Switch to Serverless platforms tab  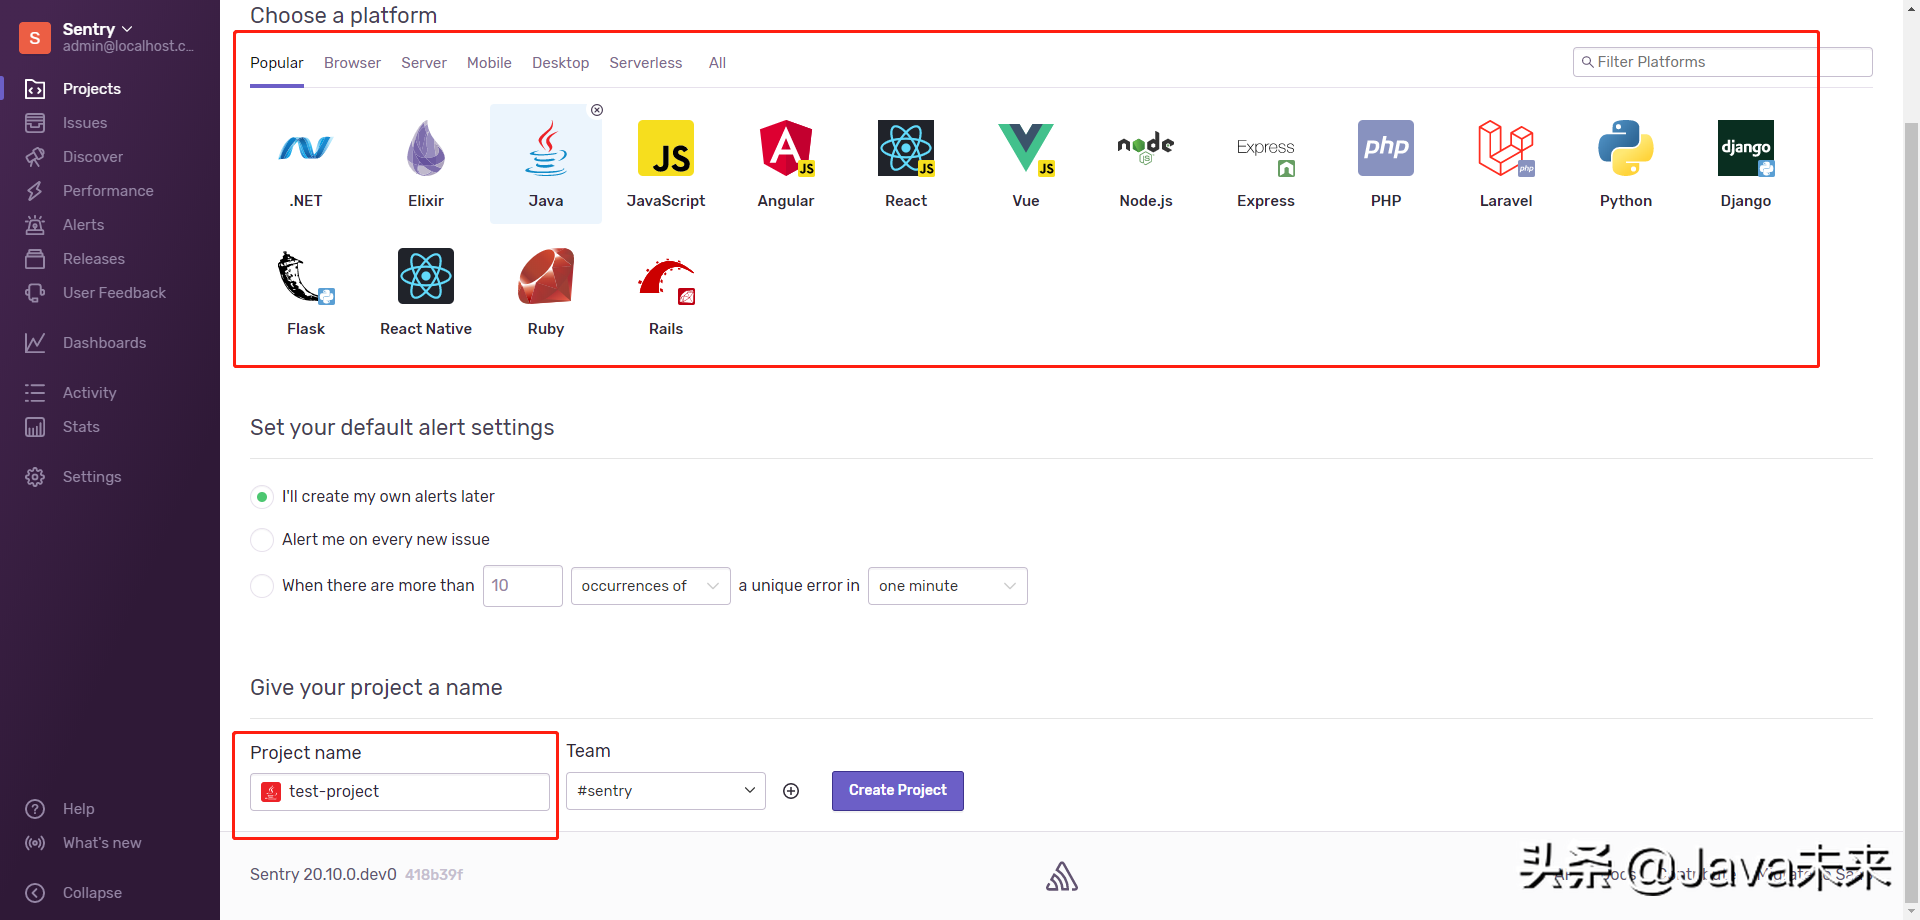point(646,63)
